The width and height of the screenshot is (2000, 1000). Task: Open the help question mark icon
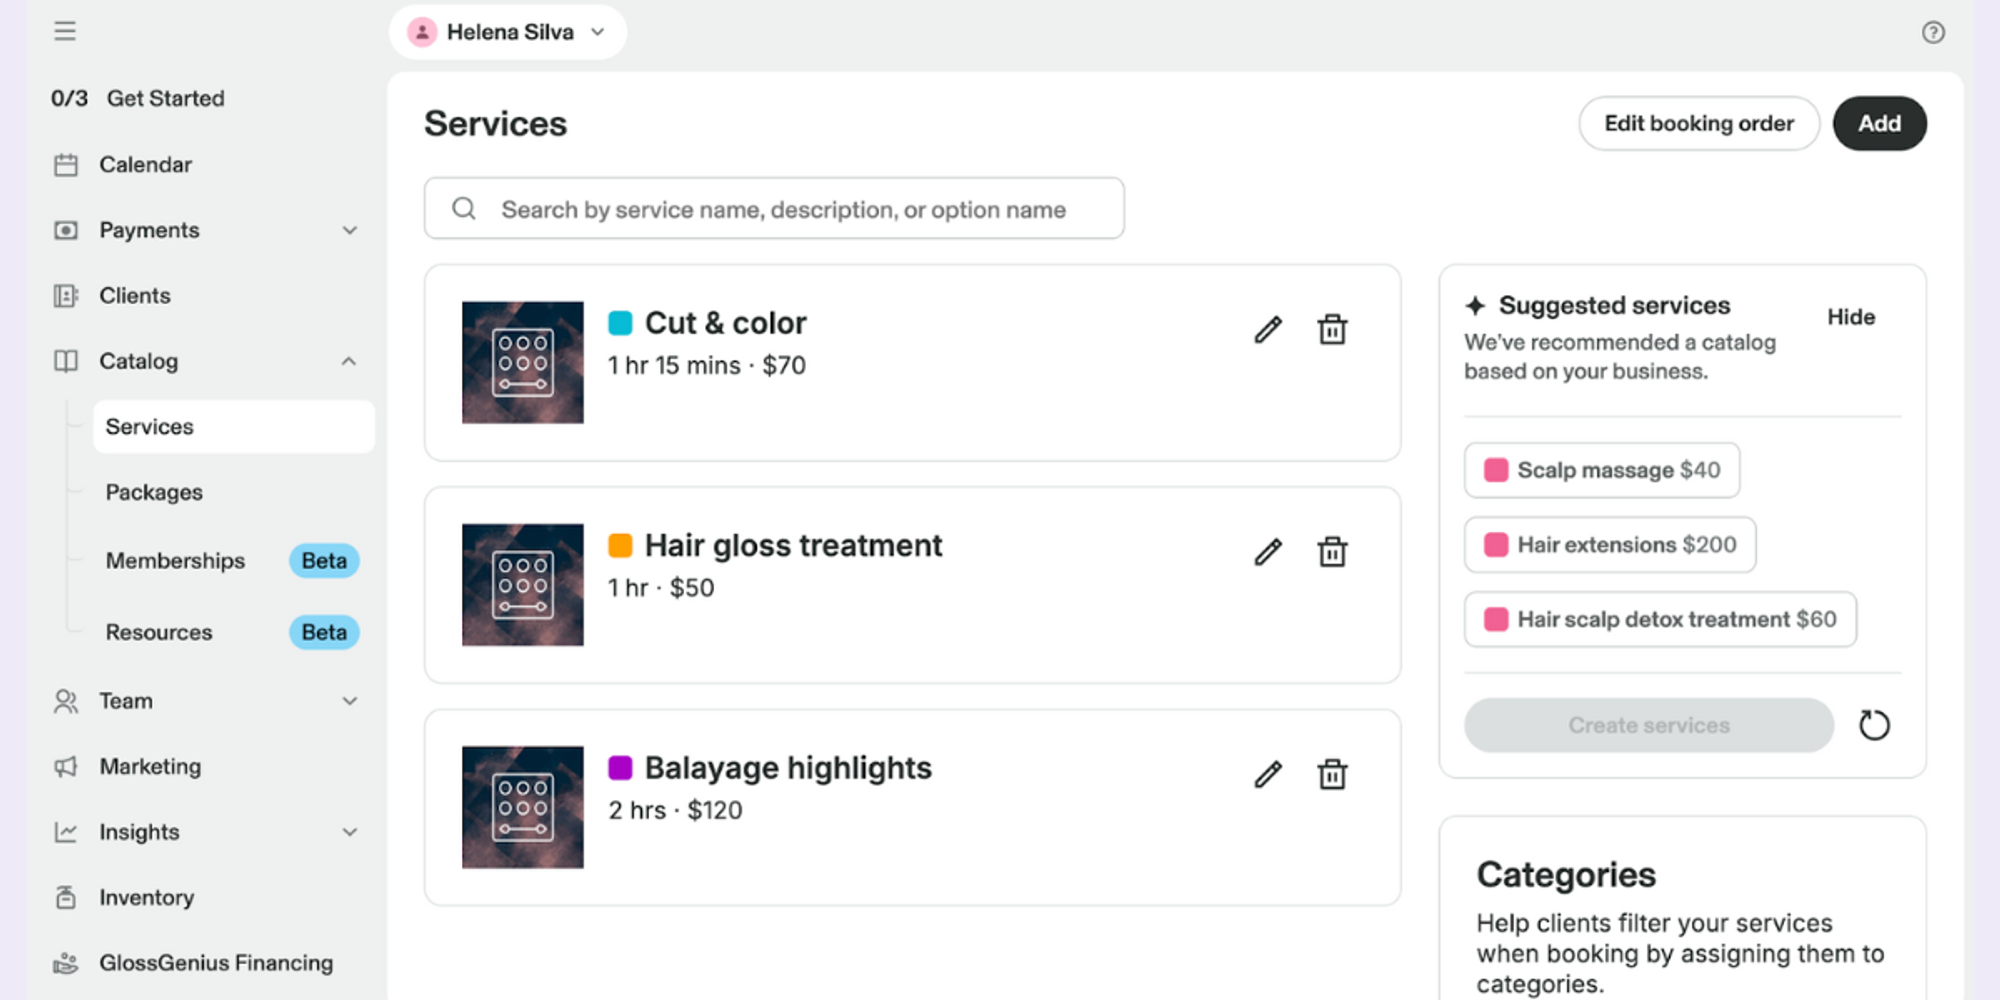(1934, 33)
